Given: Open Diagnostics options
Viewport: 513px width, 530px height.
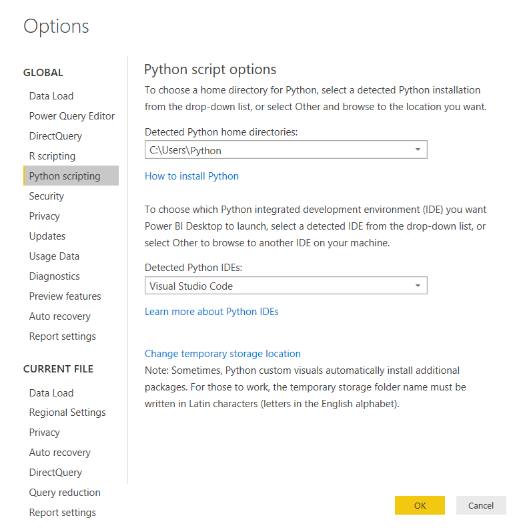Looking at the screenshot, I should point(54,276).
